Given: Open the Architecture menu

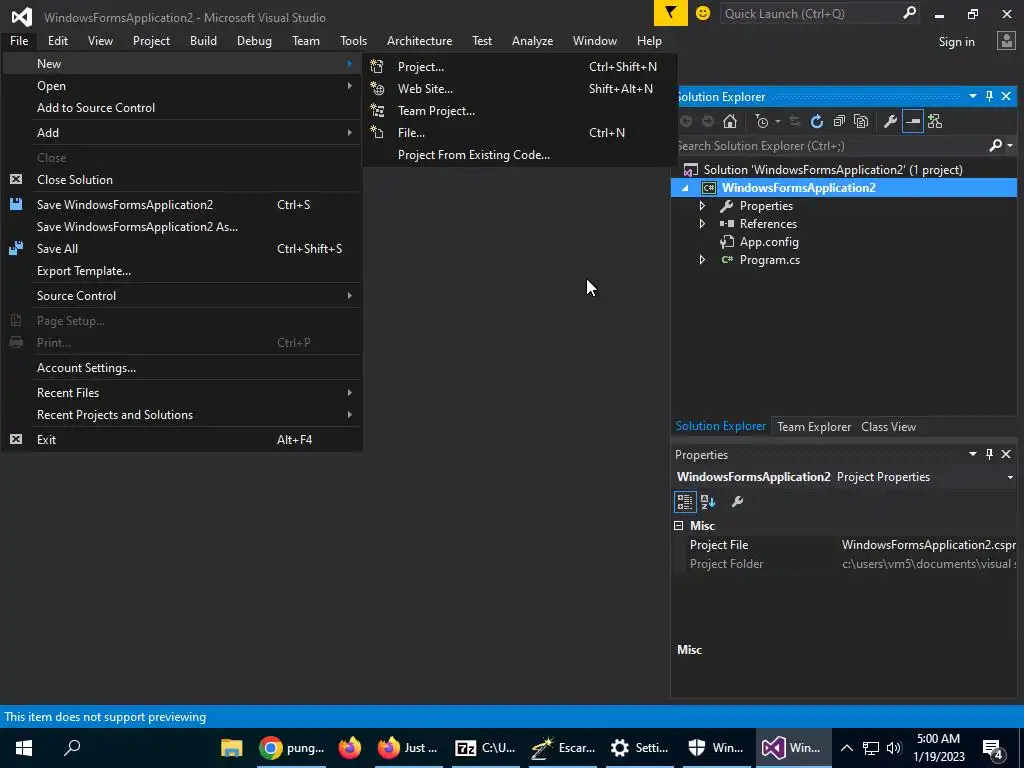Looking at the screenshot, I should 419,40.
